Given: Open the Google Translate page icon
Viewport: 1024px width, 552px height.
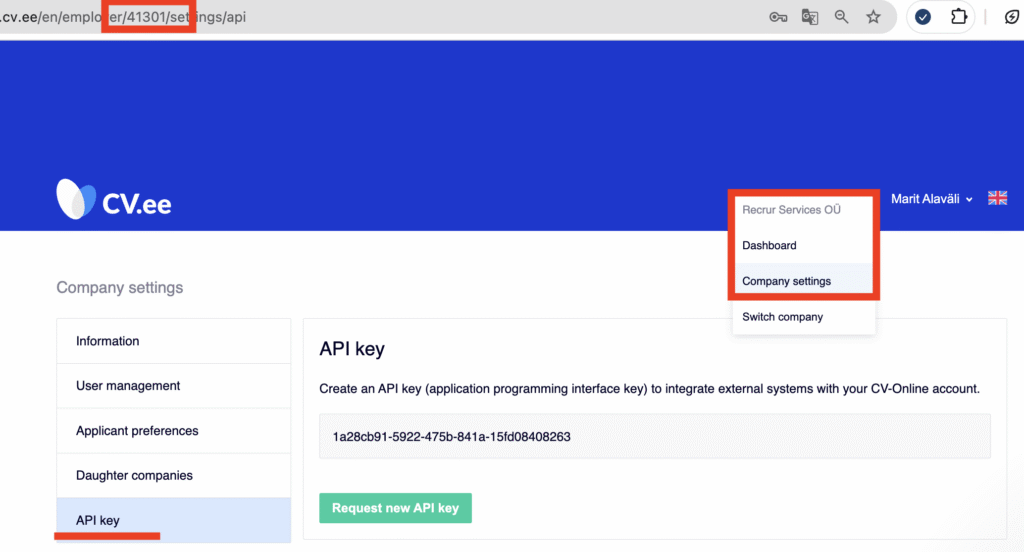Looking at the screenshot, I should [810, 17].
